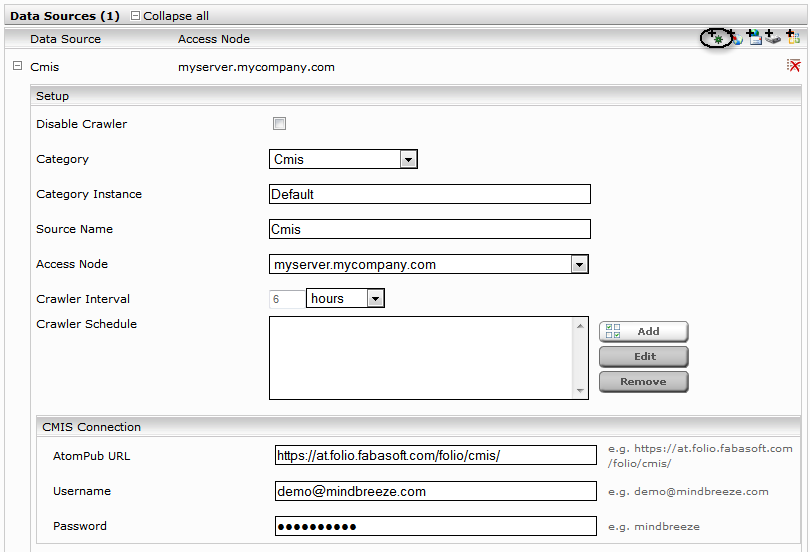810x552 pixels.
Task: Collapse the Cmis data source row
Action: click(x=17, y=67)
